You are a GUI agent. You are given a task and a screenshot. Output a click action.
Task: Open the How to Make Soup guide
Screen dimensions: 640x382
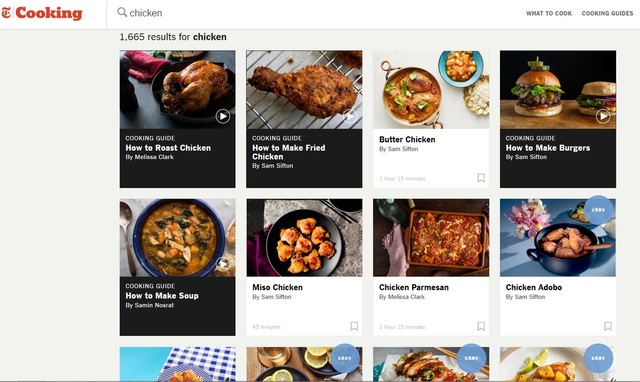162,296
